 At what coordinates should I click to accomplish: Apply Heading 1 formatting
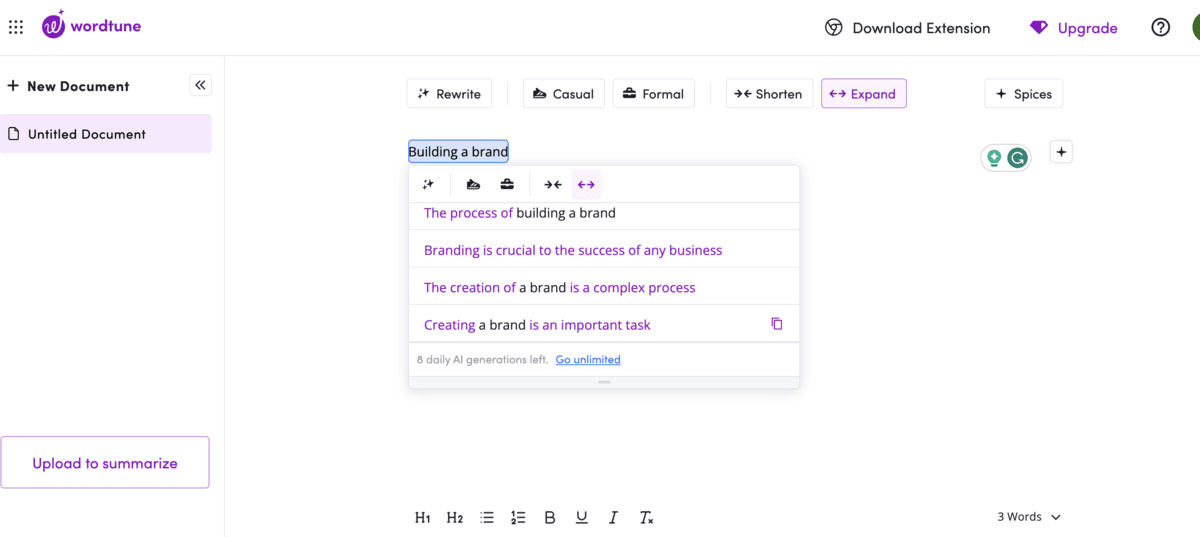click(x=423, y=517)
